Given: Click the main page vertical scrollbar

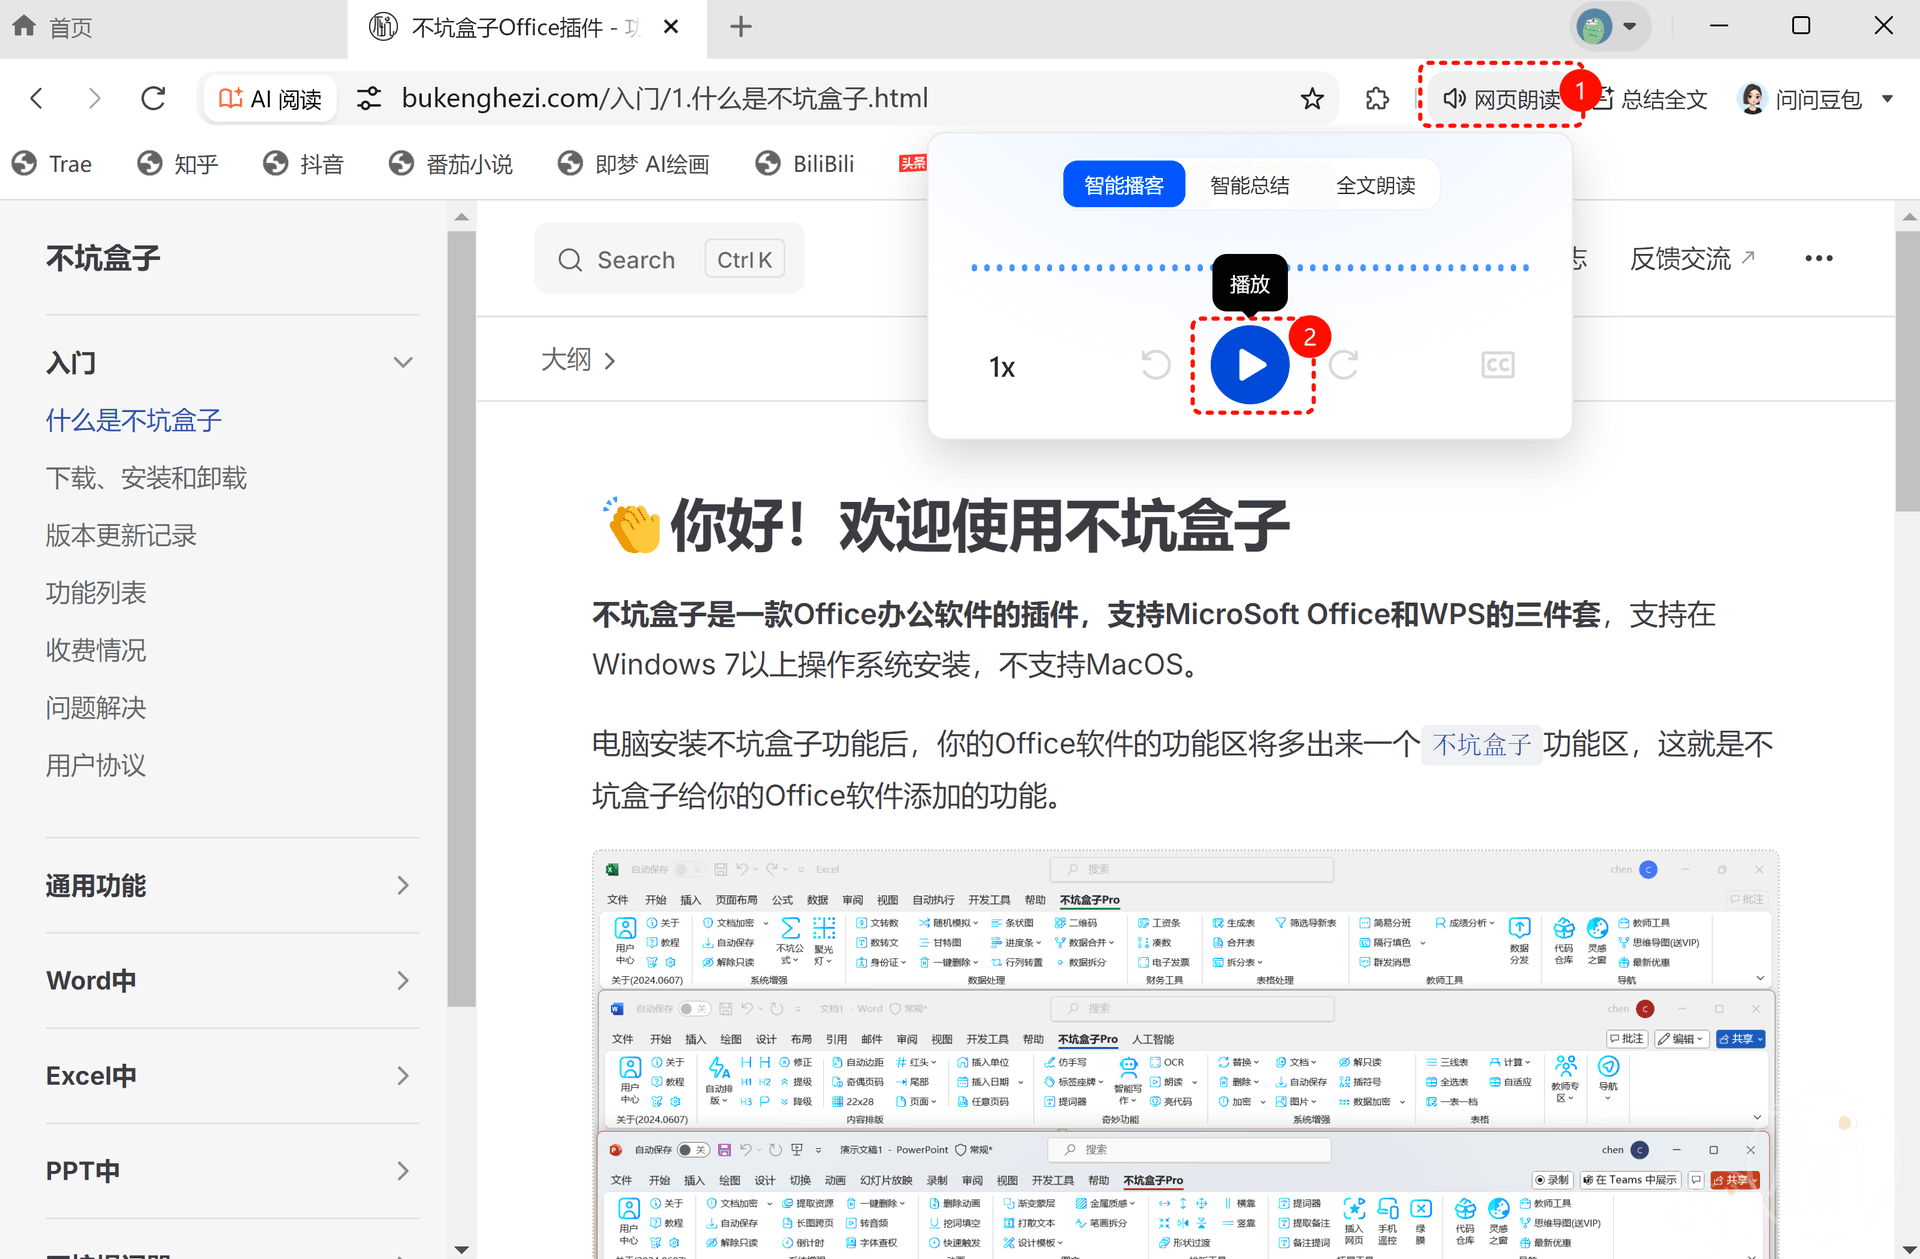Looking at the screenshot, I should click(1908, 370).
